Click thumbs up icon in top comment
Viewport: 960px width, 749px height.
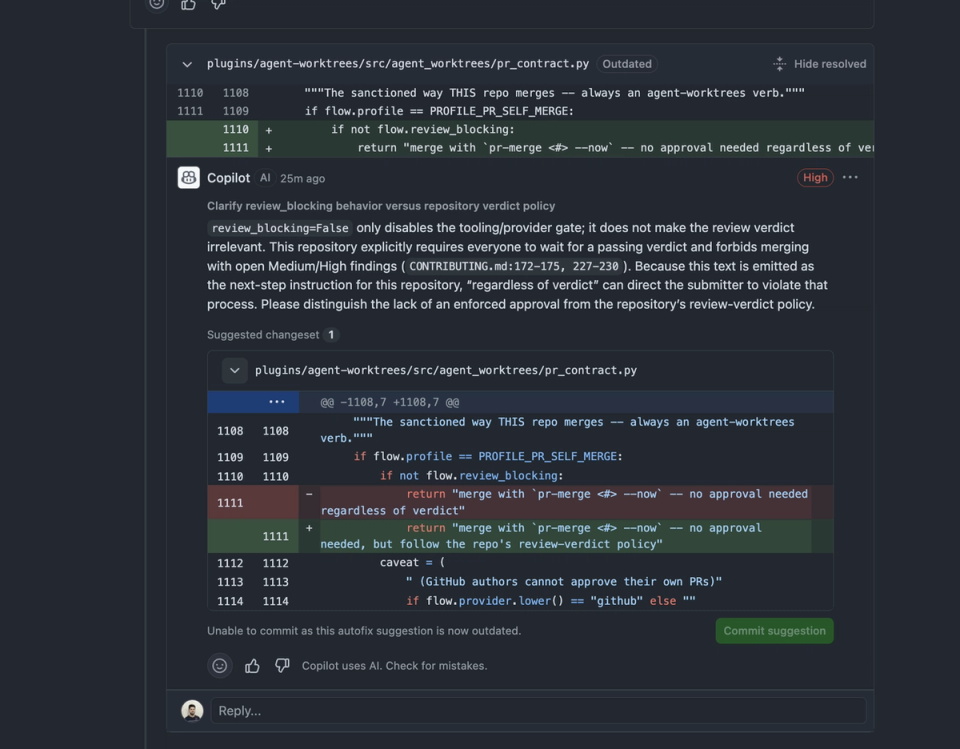coord(189,4)
